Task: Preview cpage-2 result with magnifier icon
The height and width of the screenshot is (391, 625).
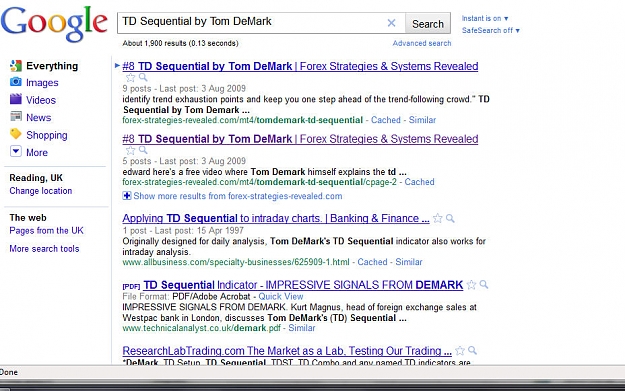Action: coord(143,150)
